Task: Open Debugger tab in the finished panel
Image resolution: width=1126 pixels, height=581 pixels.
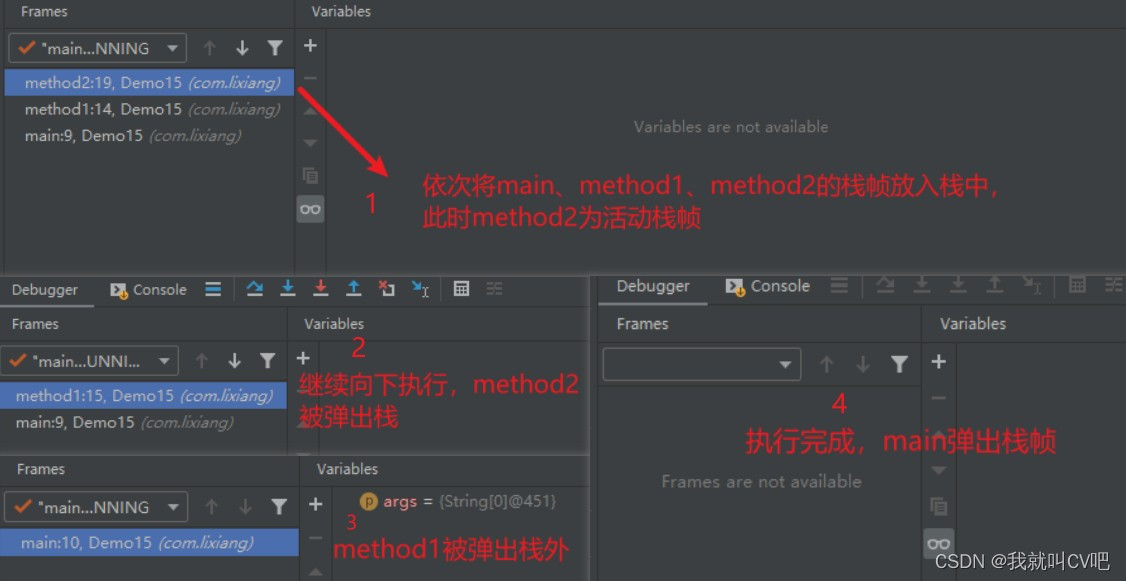Action: pyautogui.click(x=653, y=286)
